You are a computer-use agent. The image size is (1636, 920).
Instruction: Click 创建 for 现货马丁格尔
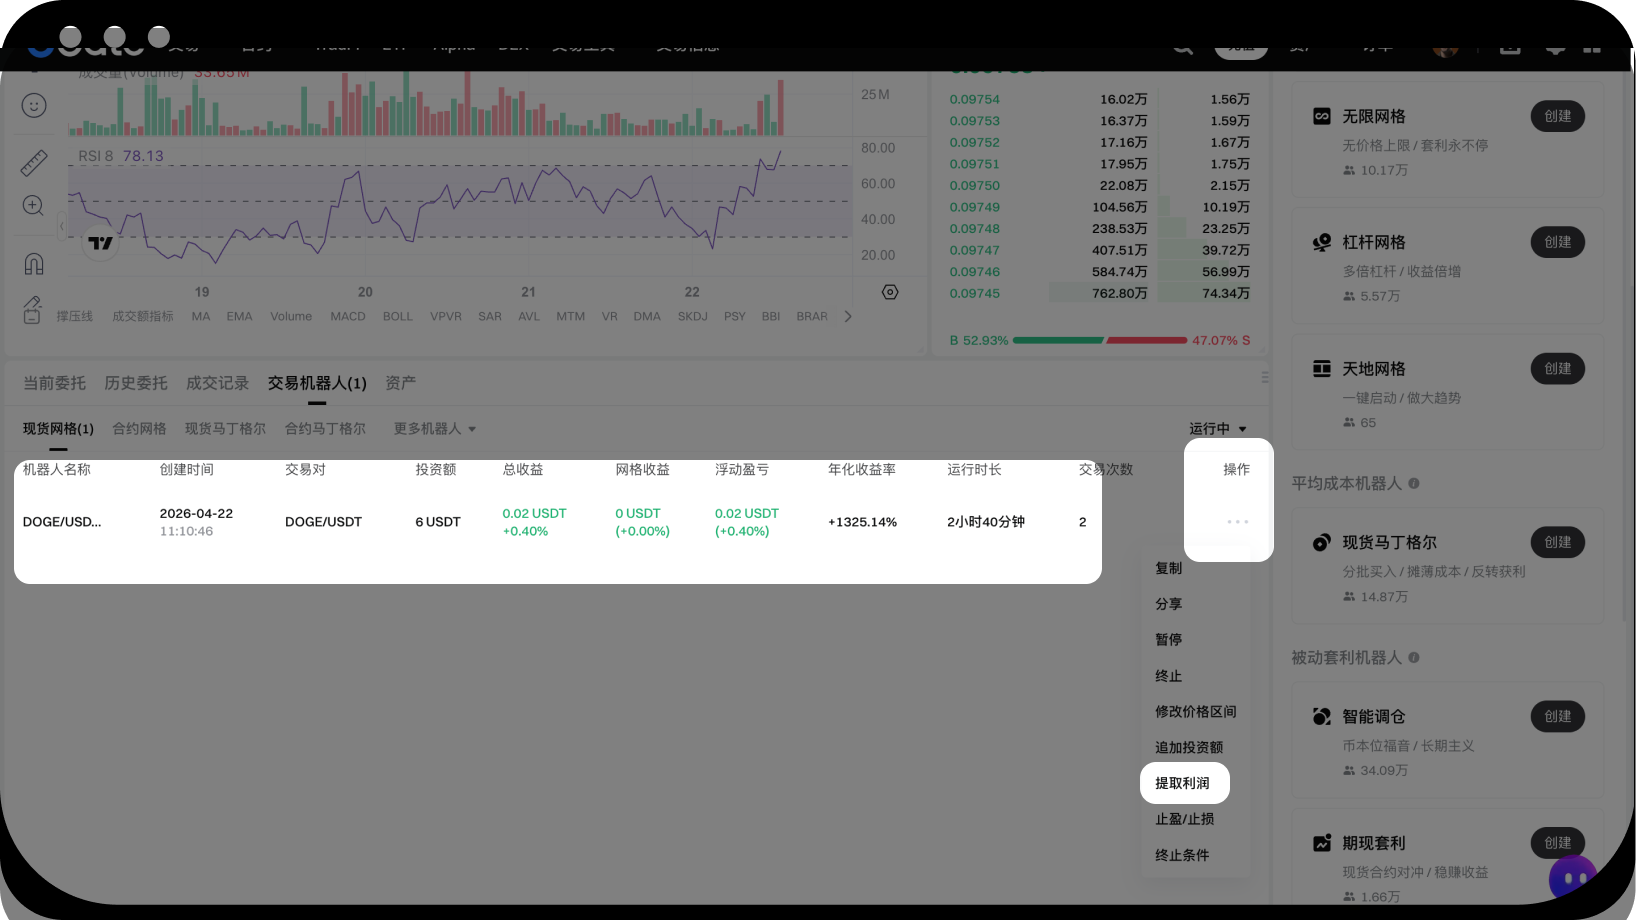click(1557, 542)
